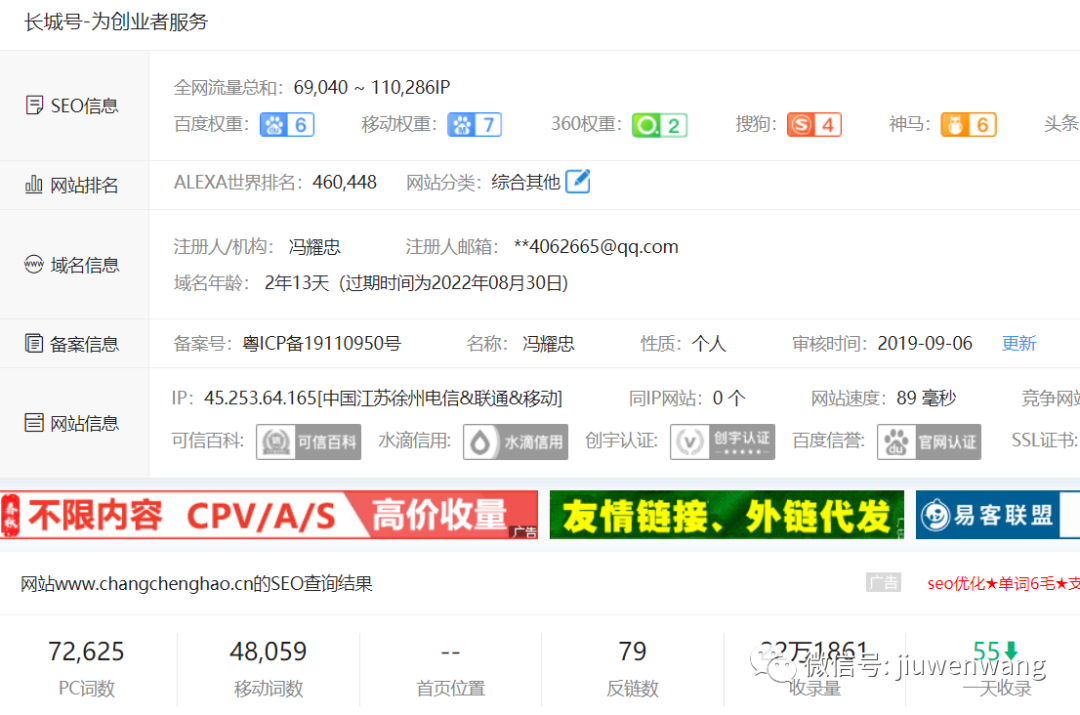Click the traffic total 69,040 ~ 110,286IP
The image size is (1080, 715).
point(372,87)
